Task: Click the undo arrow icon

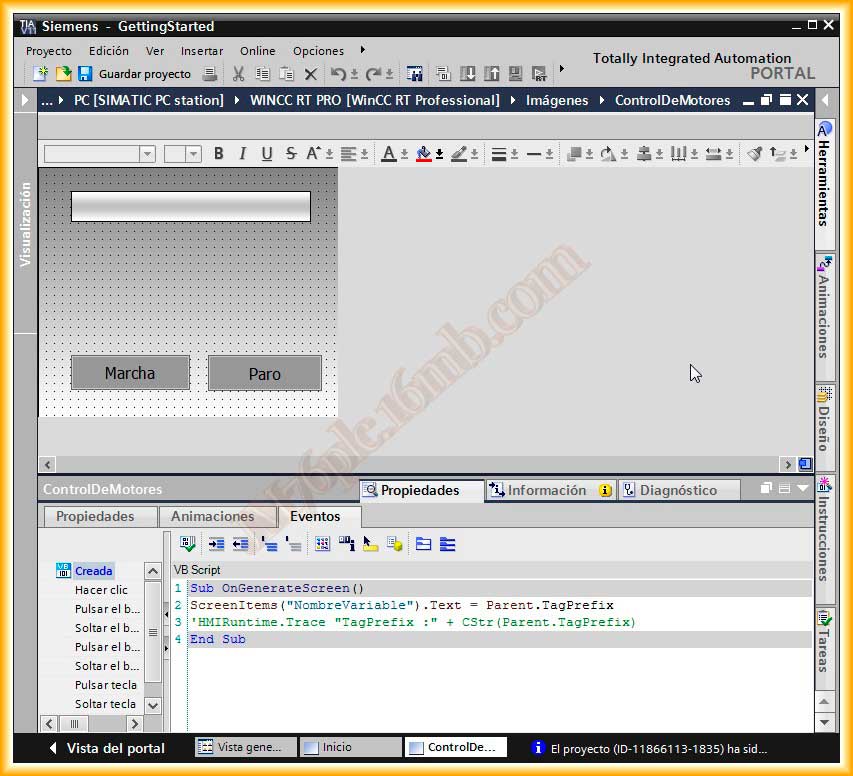Action: click(339, 74)
